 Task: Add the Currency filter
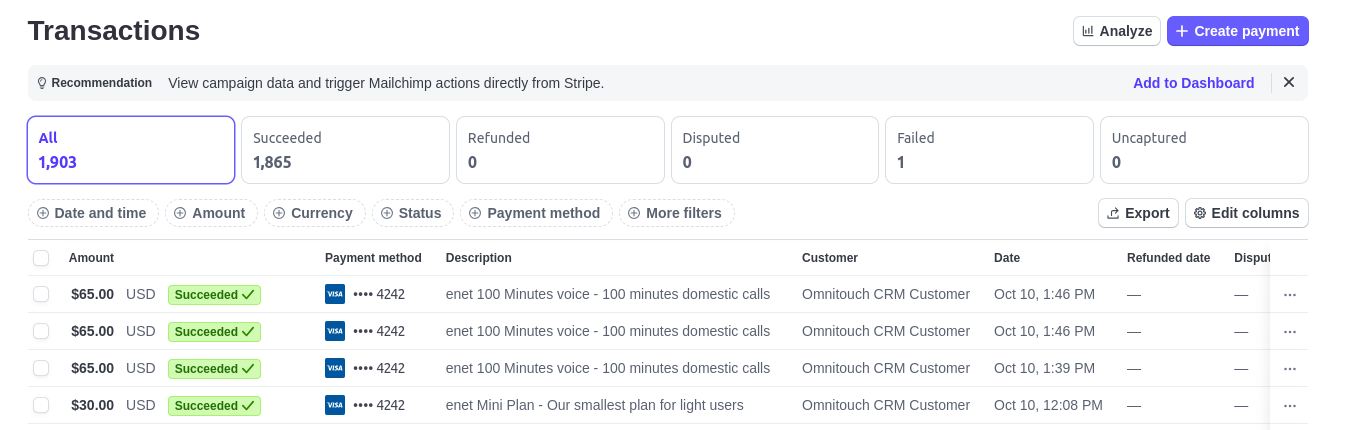312,213
